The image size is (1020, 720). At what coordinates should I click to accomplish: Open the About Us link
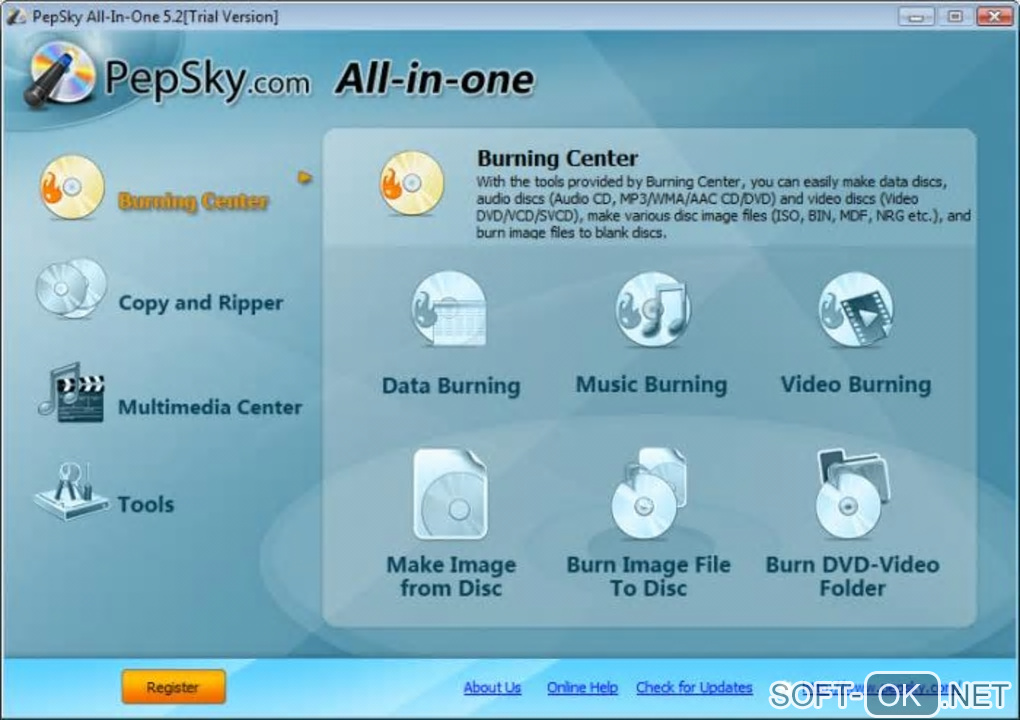tap(492, 687)
